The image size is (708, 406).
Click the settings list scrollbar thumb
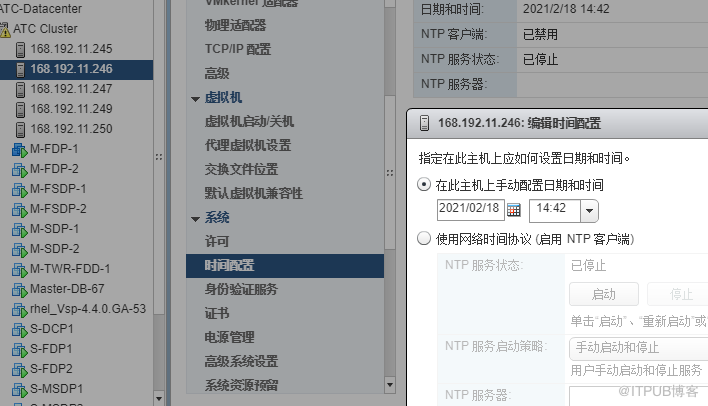click(x=390, y=172)
